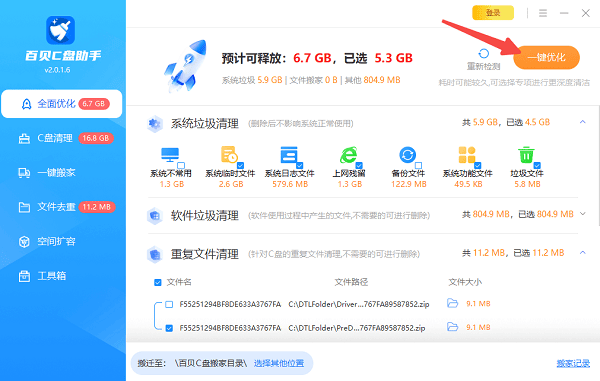Click the 重新检测 rescan icon
This screenshot has width=600, height=381.
484,54
